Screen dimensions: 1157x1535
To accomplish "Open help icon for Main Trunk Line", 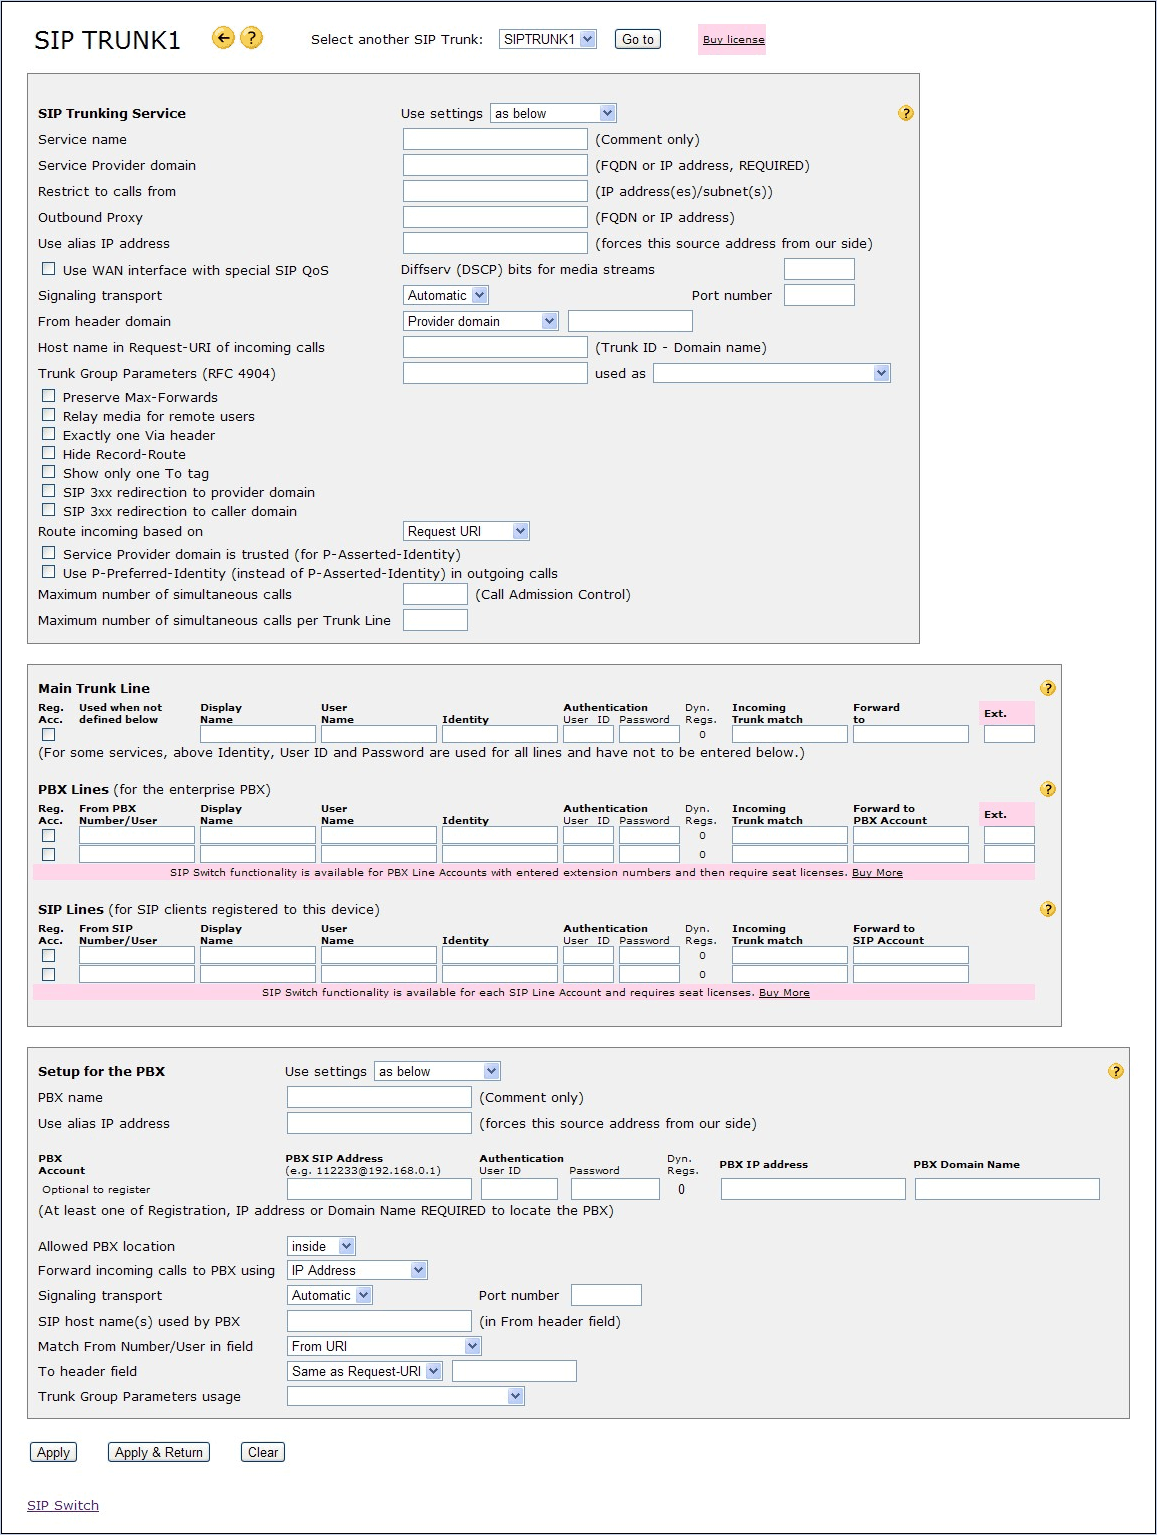I will (1048, 688).
